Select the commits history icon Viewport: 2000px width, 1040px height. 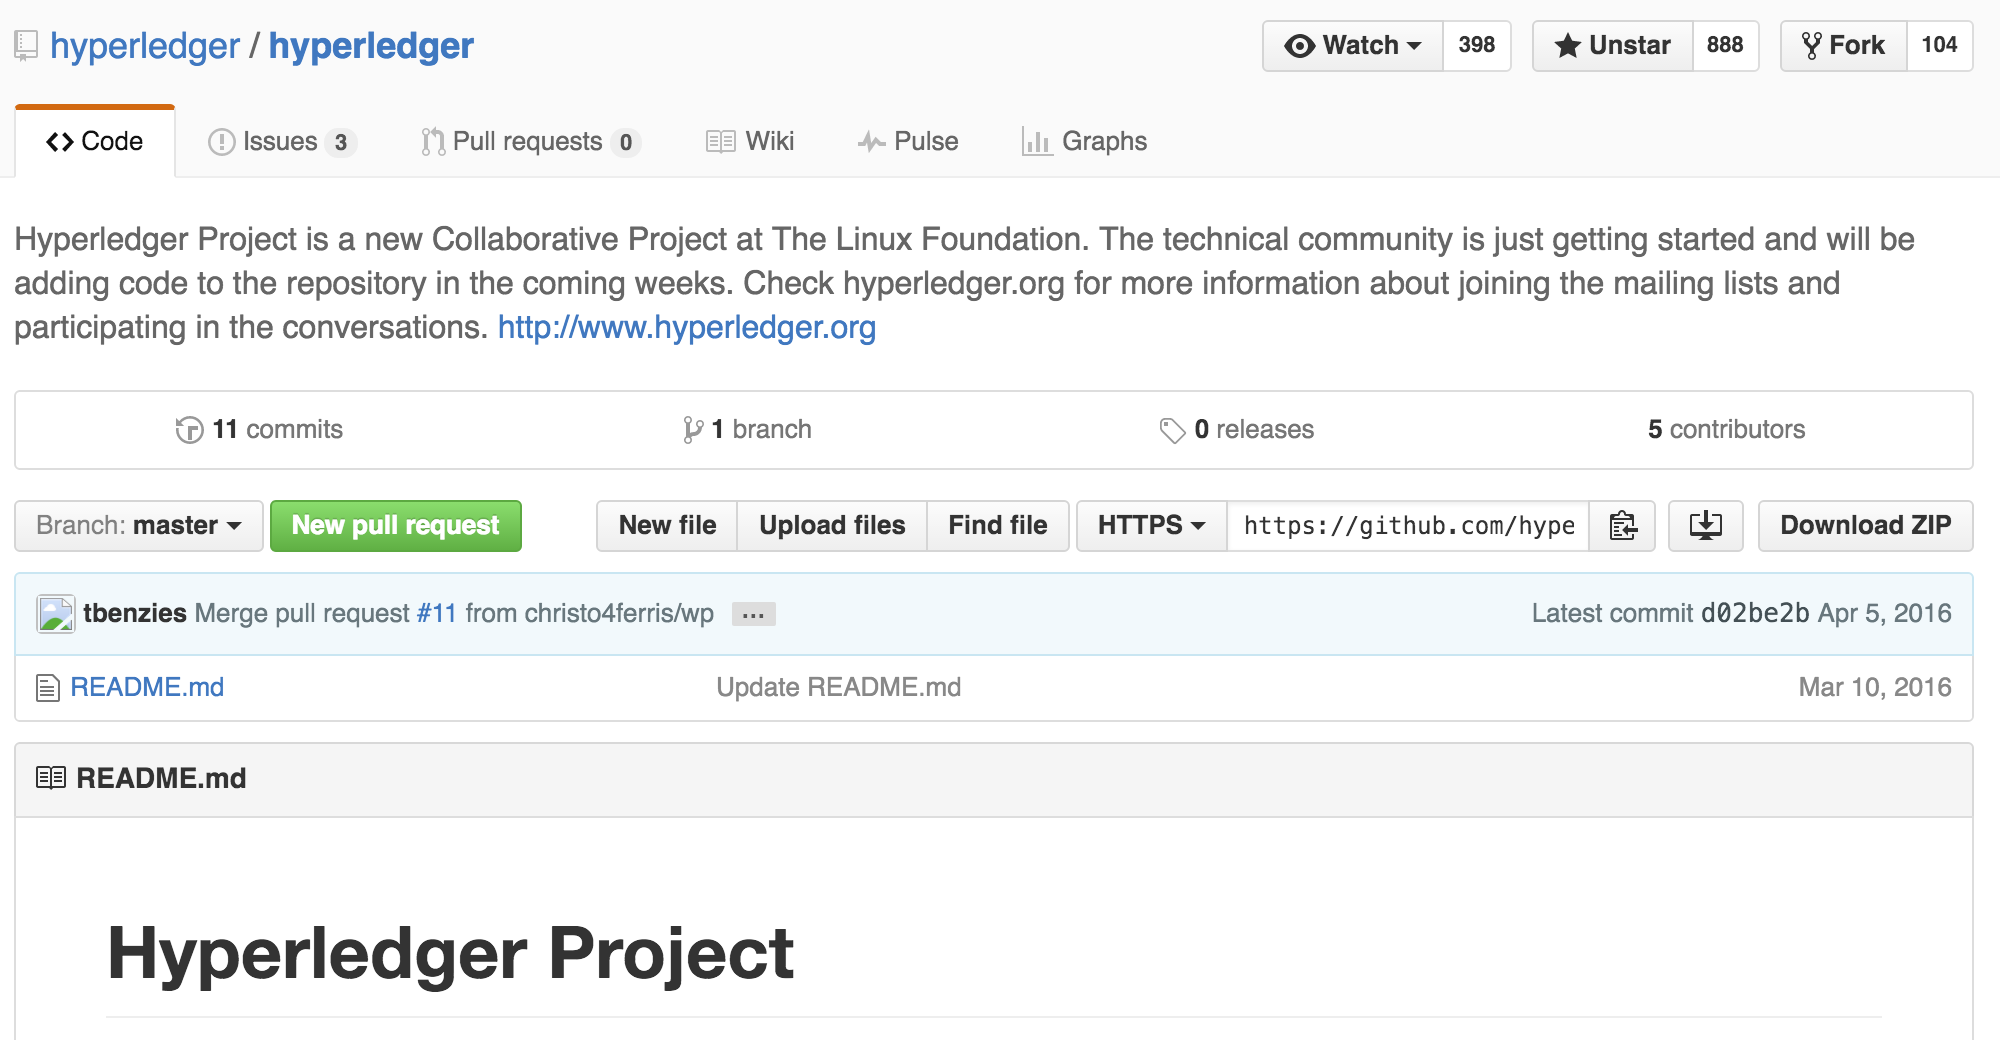click(188, 429)
